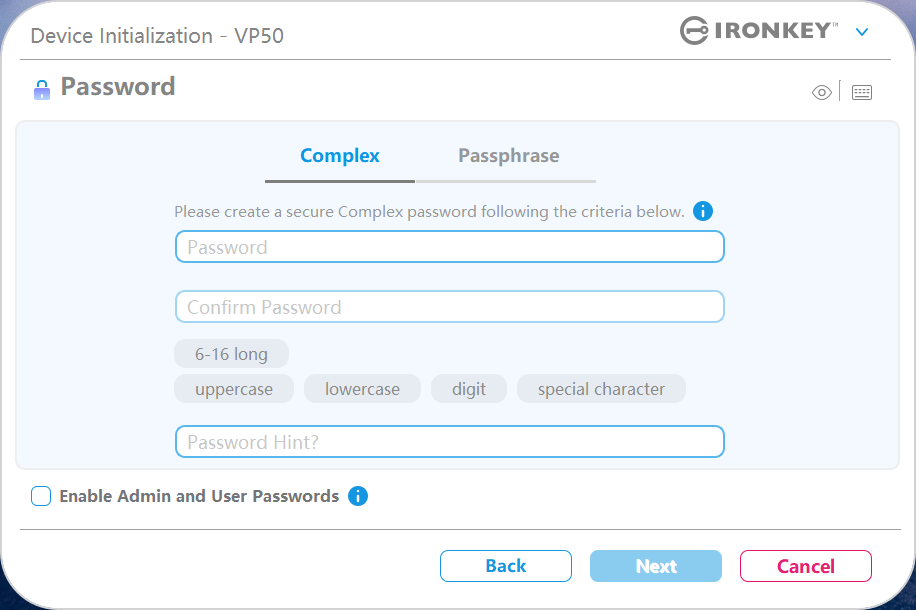Click the Password Hint field
This screenshot has width=916, height=610.
pyautogui.click(x=449, y=442)
